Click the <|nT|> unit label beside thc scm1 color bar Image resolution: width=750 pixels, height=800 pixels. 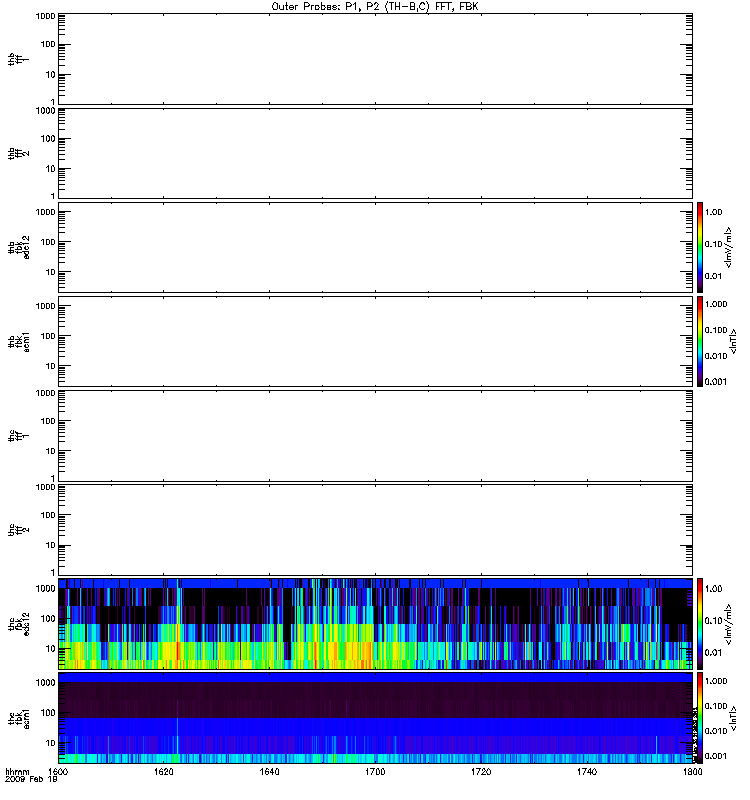coord(734,718)
